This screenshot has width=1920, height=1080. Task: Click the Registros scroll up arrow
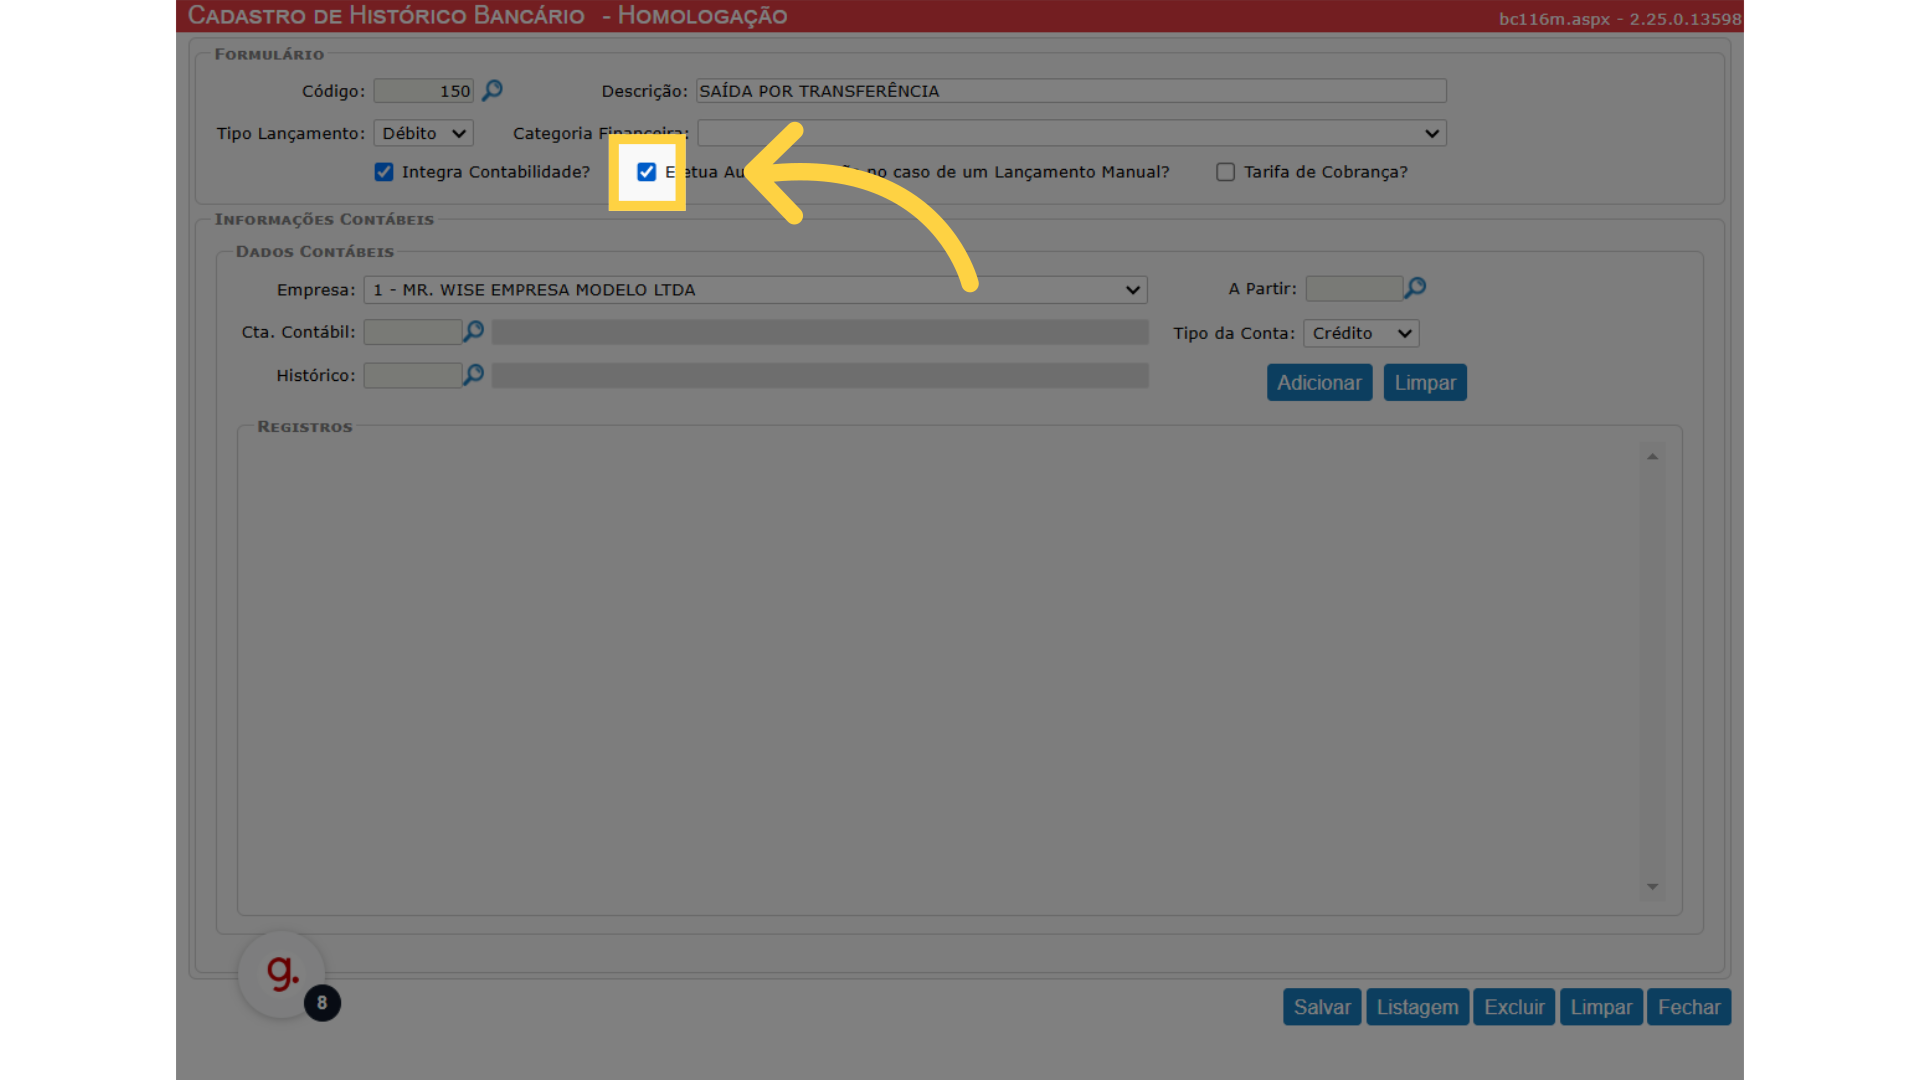click(1652, 457)
